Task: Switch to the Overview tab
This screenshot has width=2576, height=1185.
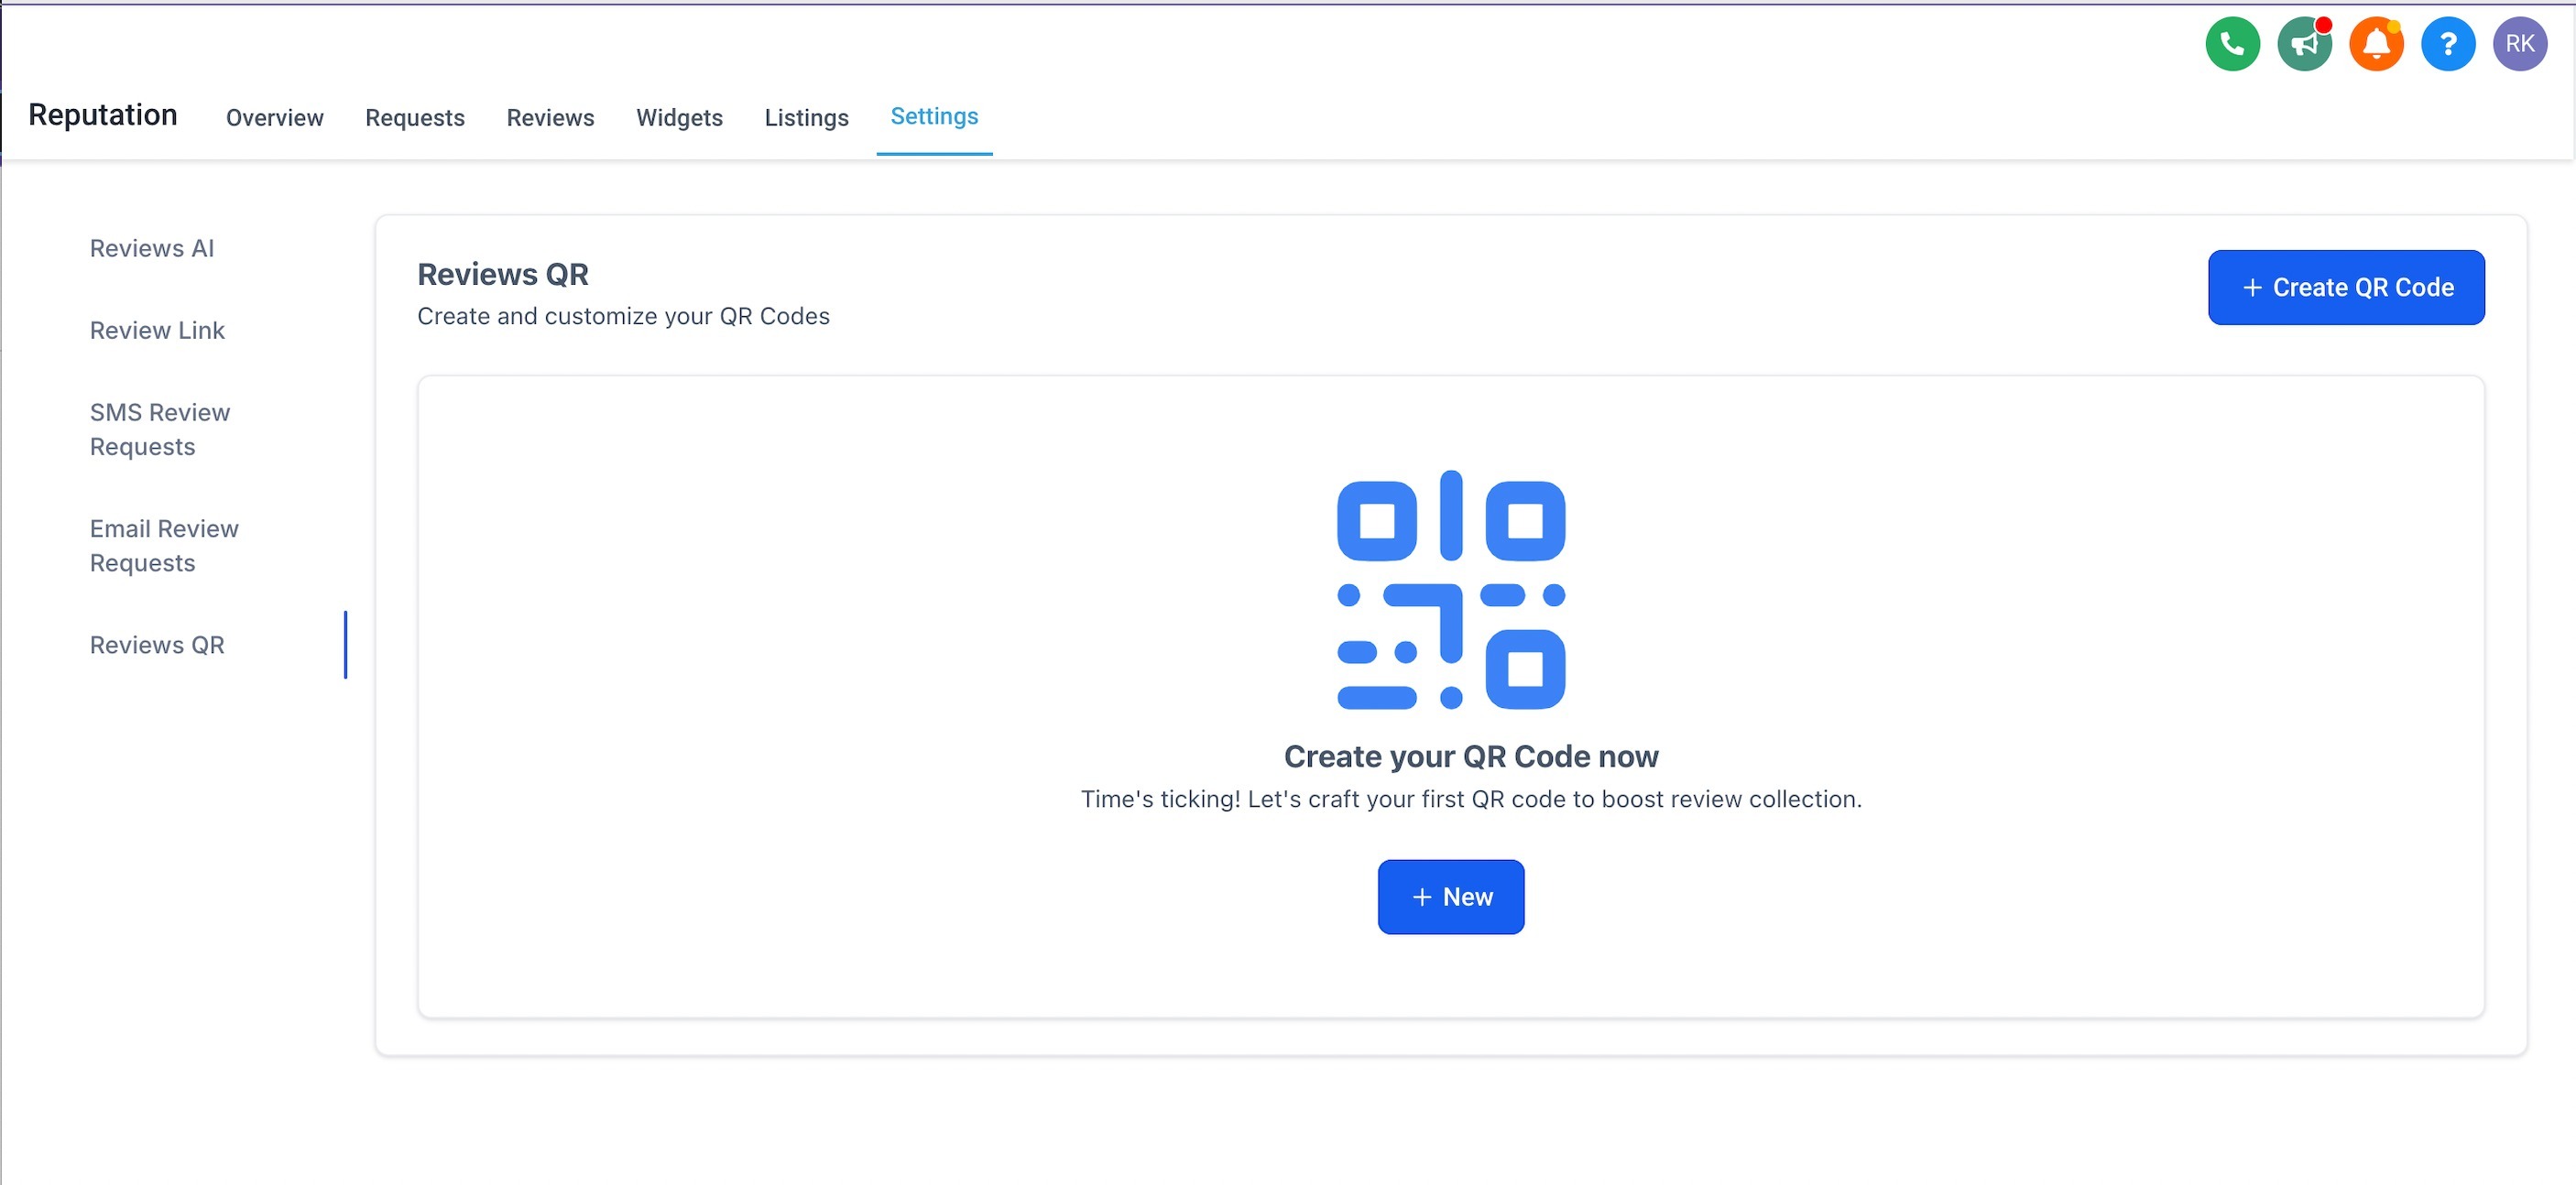Action: pos(274,118)
